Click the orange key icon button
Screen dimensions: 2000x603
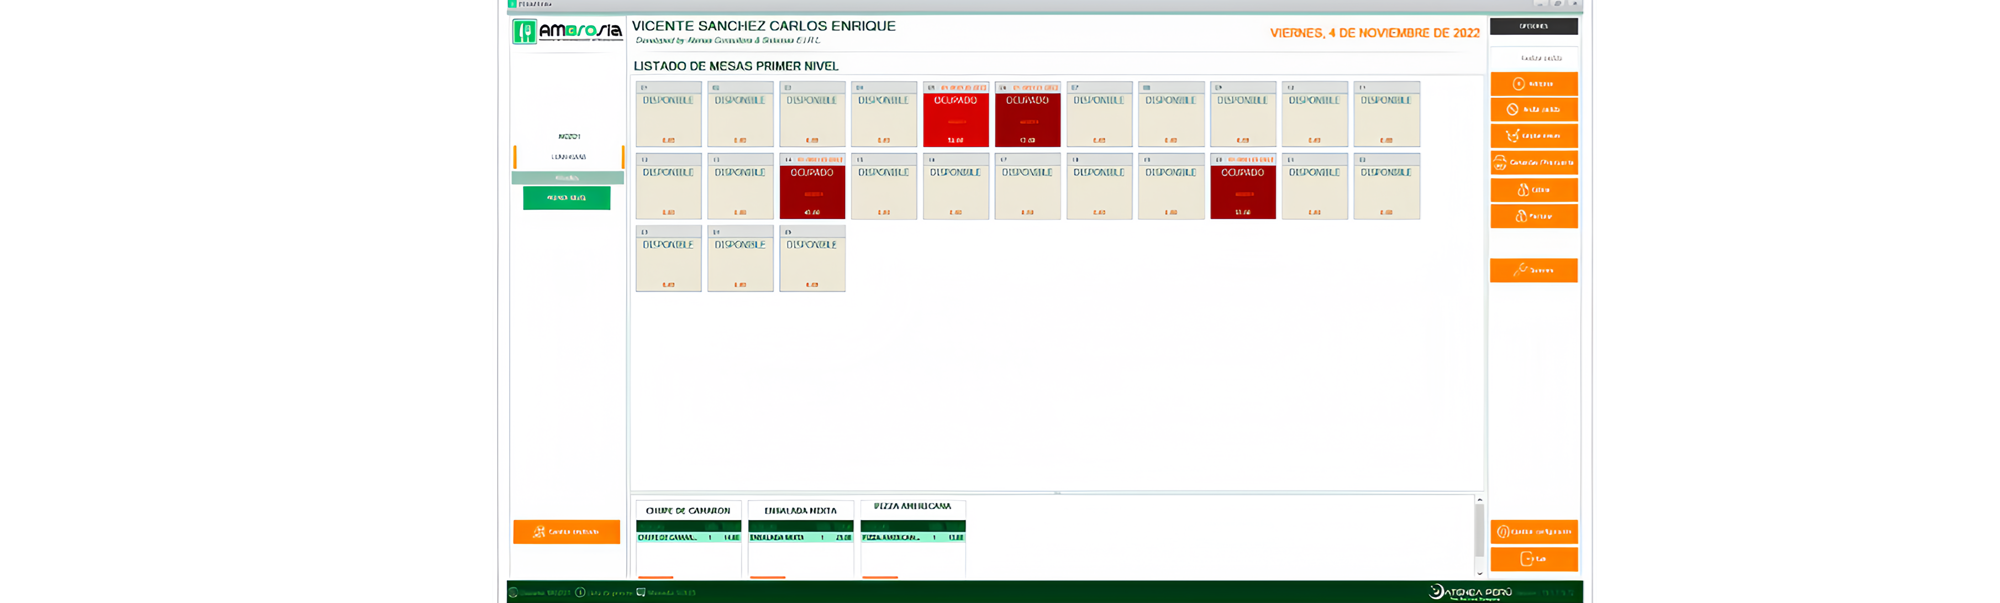pyautogui.click(x=1533, y=270)
